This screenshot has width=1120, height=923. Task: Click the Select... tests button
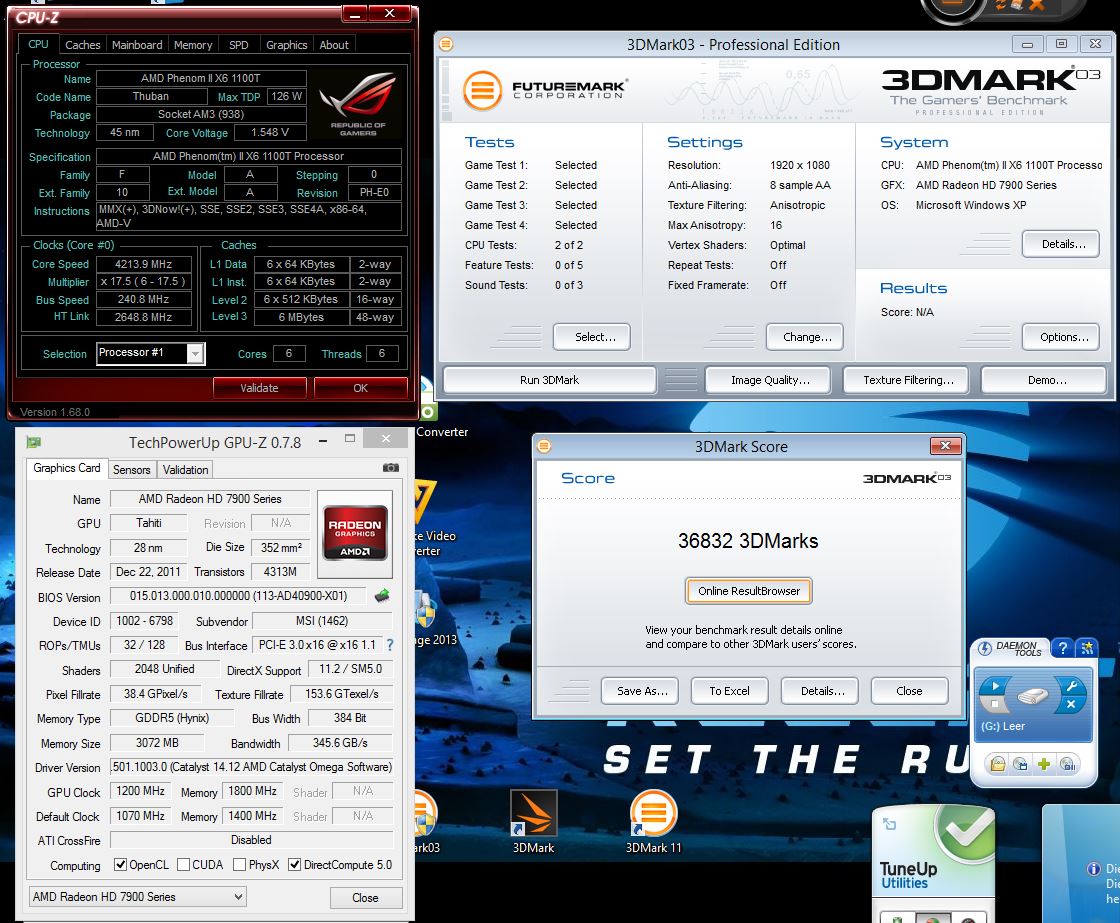coord(591,336)
